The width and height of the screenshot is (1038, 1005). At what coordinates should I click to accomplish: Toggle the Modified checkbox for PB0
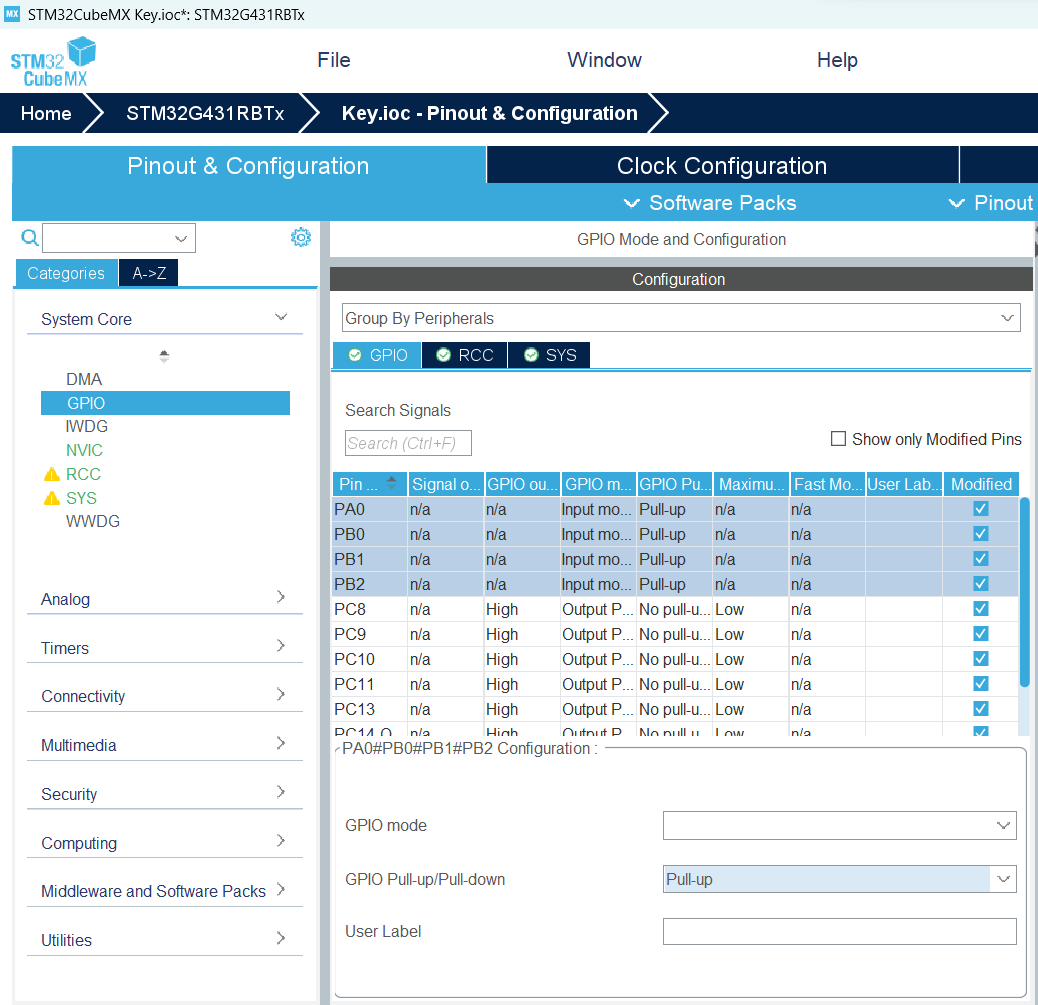pos(981,534)
